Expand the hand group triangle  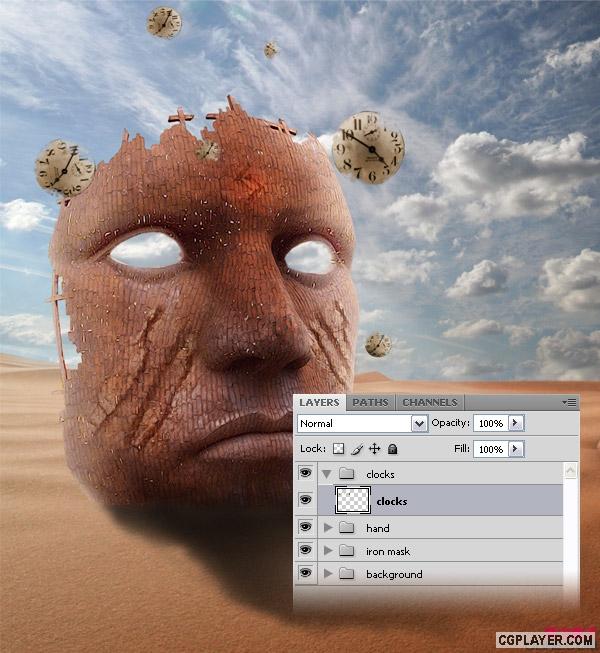[328, 528]
